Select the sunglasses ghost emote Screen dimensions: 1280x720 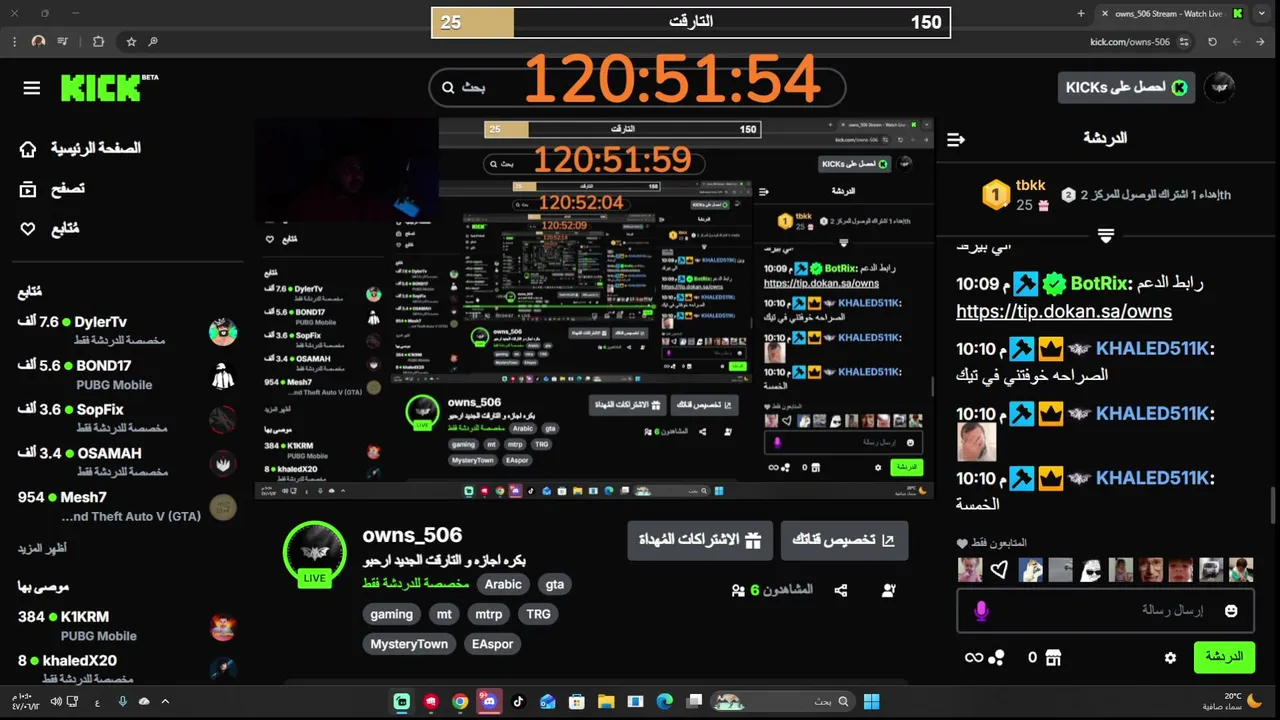[1090, 571]
